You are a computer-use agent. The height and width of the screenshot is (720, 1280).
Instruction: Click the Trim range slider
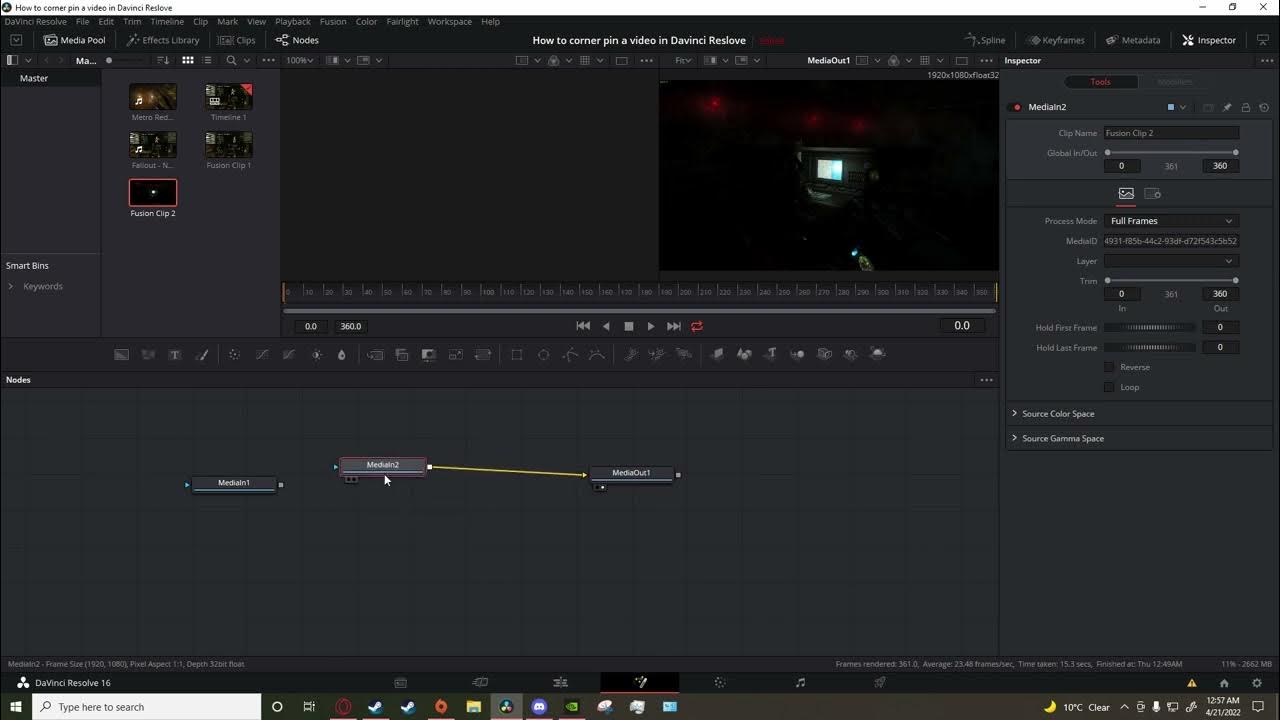tap(1171, 281)
